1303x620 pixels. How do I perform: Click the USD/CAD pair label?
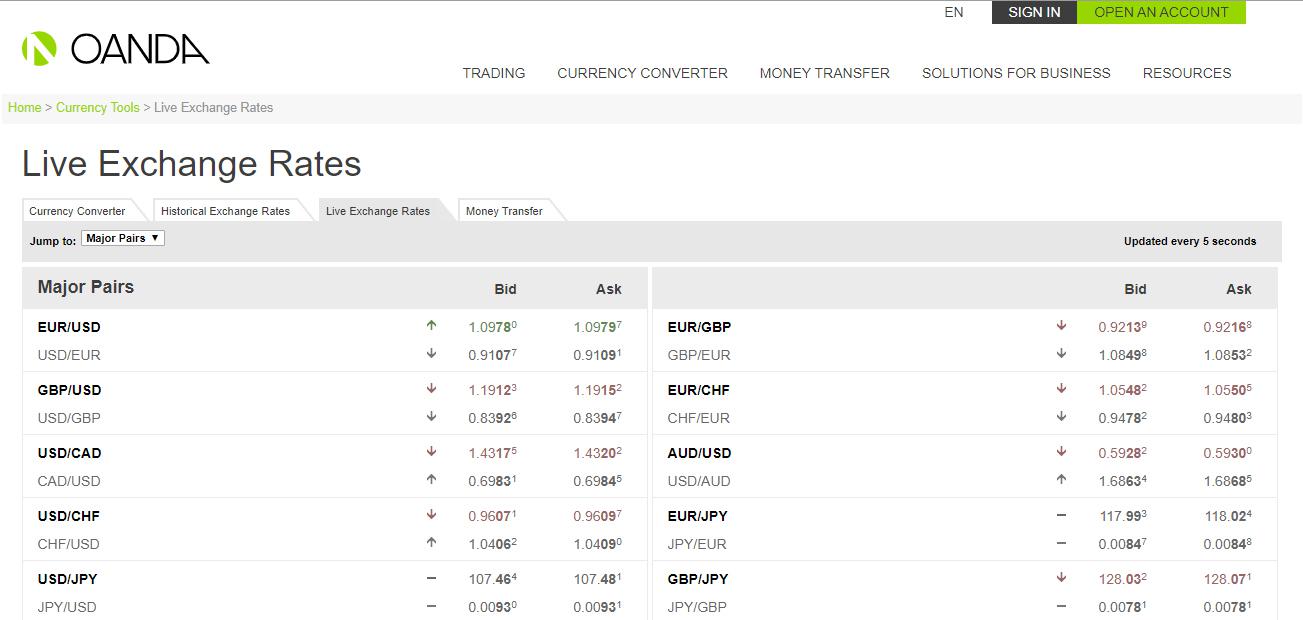tap(69, 453)
